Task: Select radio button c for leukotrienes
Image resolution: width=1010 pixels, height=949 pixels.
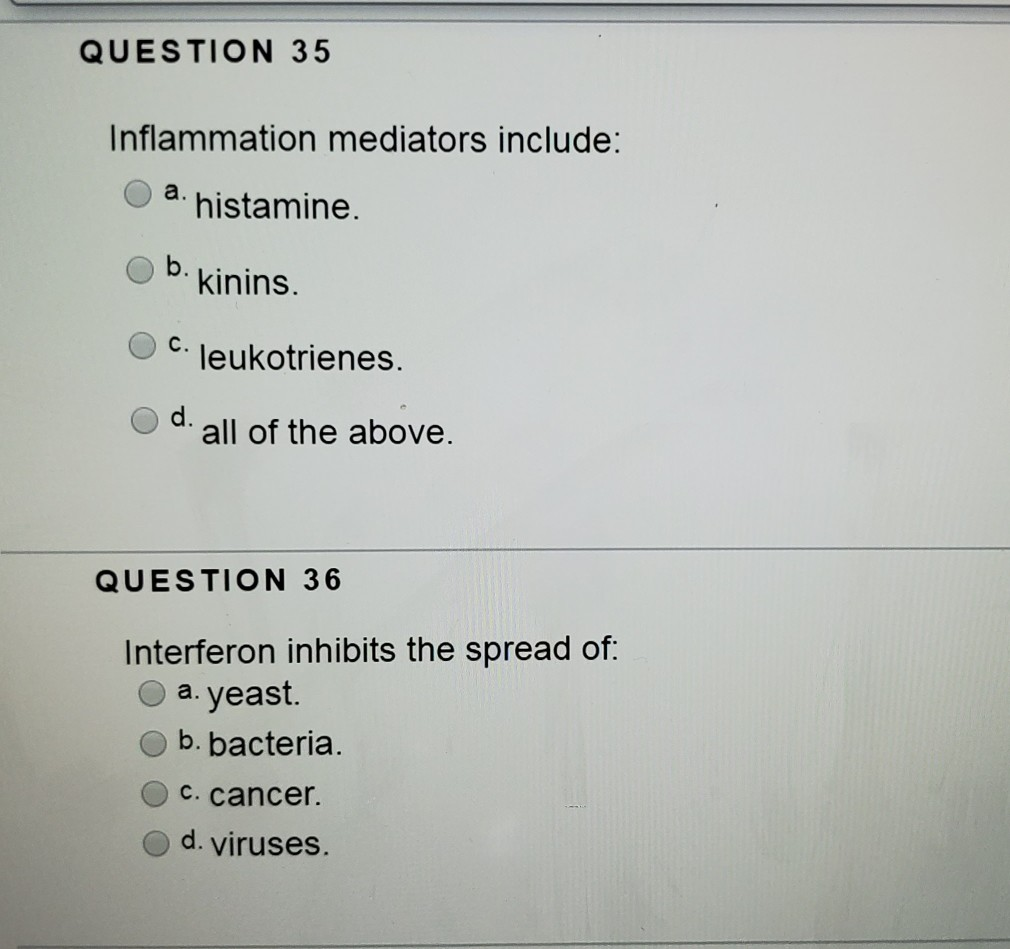Action: point(140,344)
